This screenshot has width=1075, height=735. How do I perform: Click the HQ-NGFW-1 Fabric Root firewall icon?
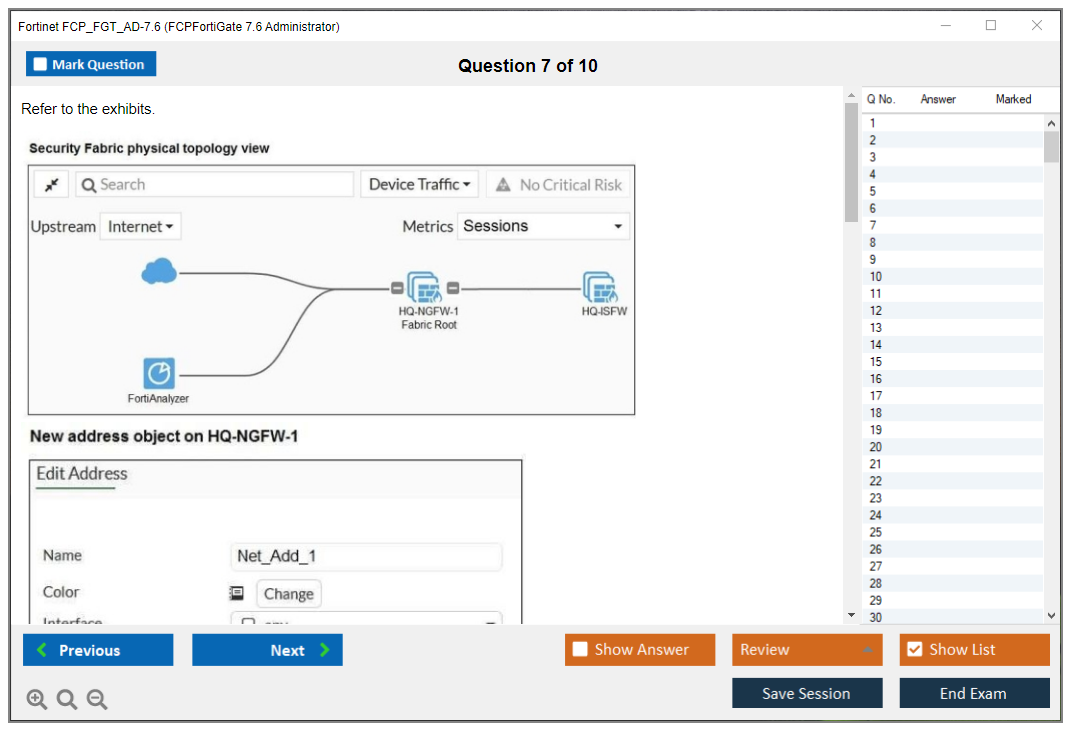coord(425,288)
